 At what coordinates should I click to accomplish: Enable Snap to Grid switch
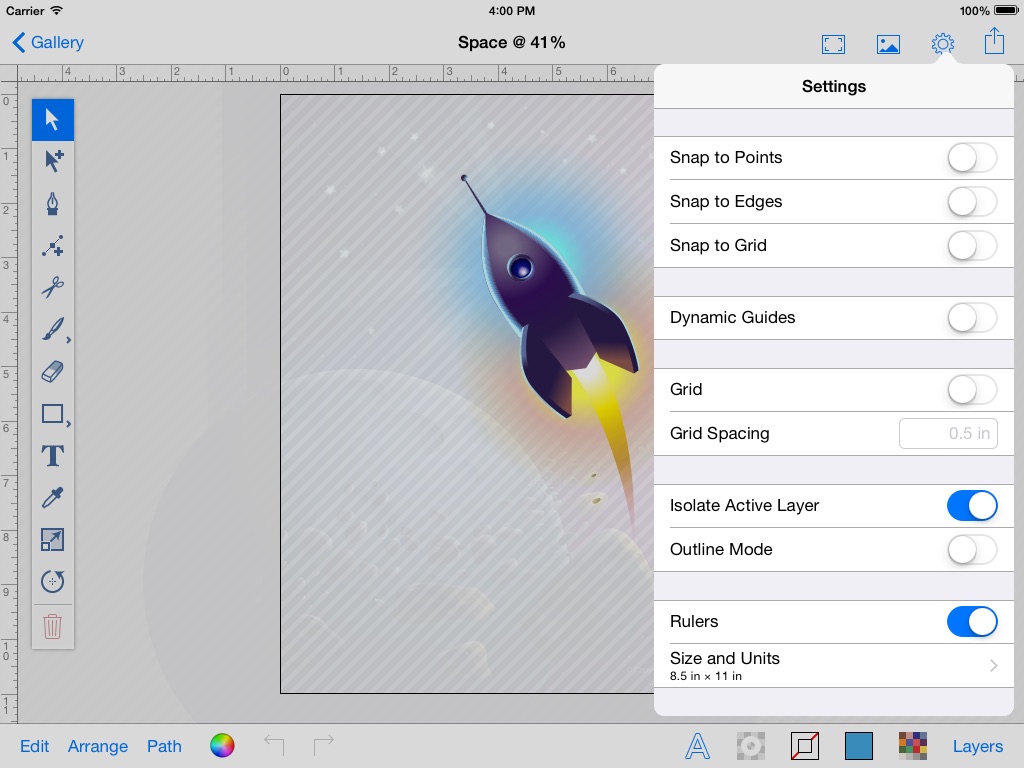tap(972, 246)
